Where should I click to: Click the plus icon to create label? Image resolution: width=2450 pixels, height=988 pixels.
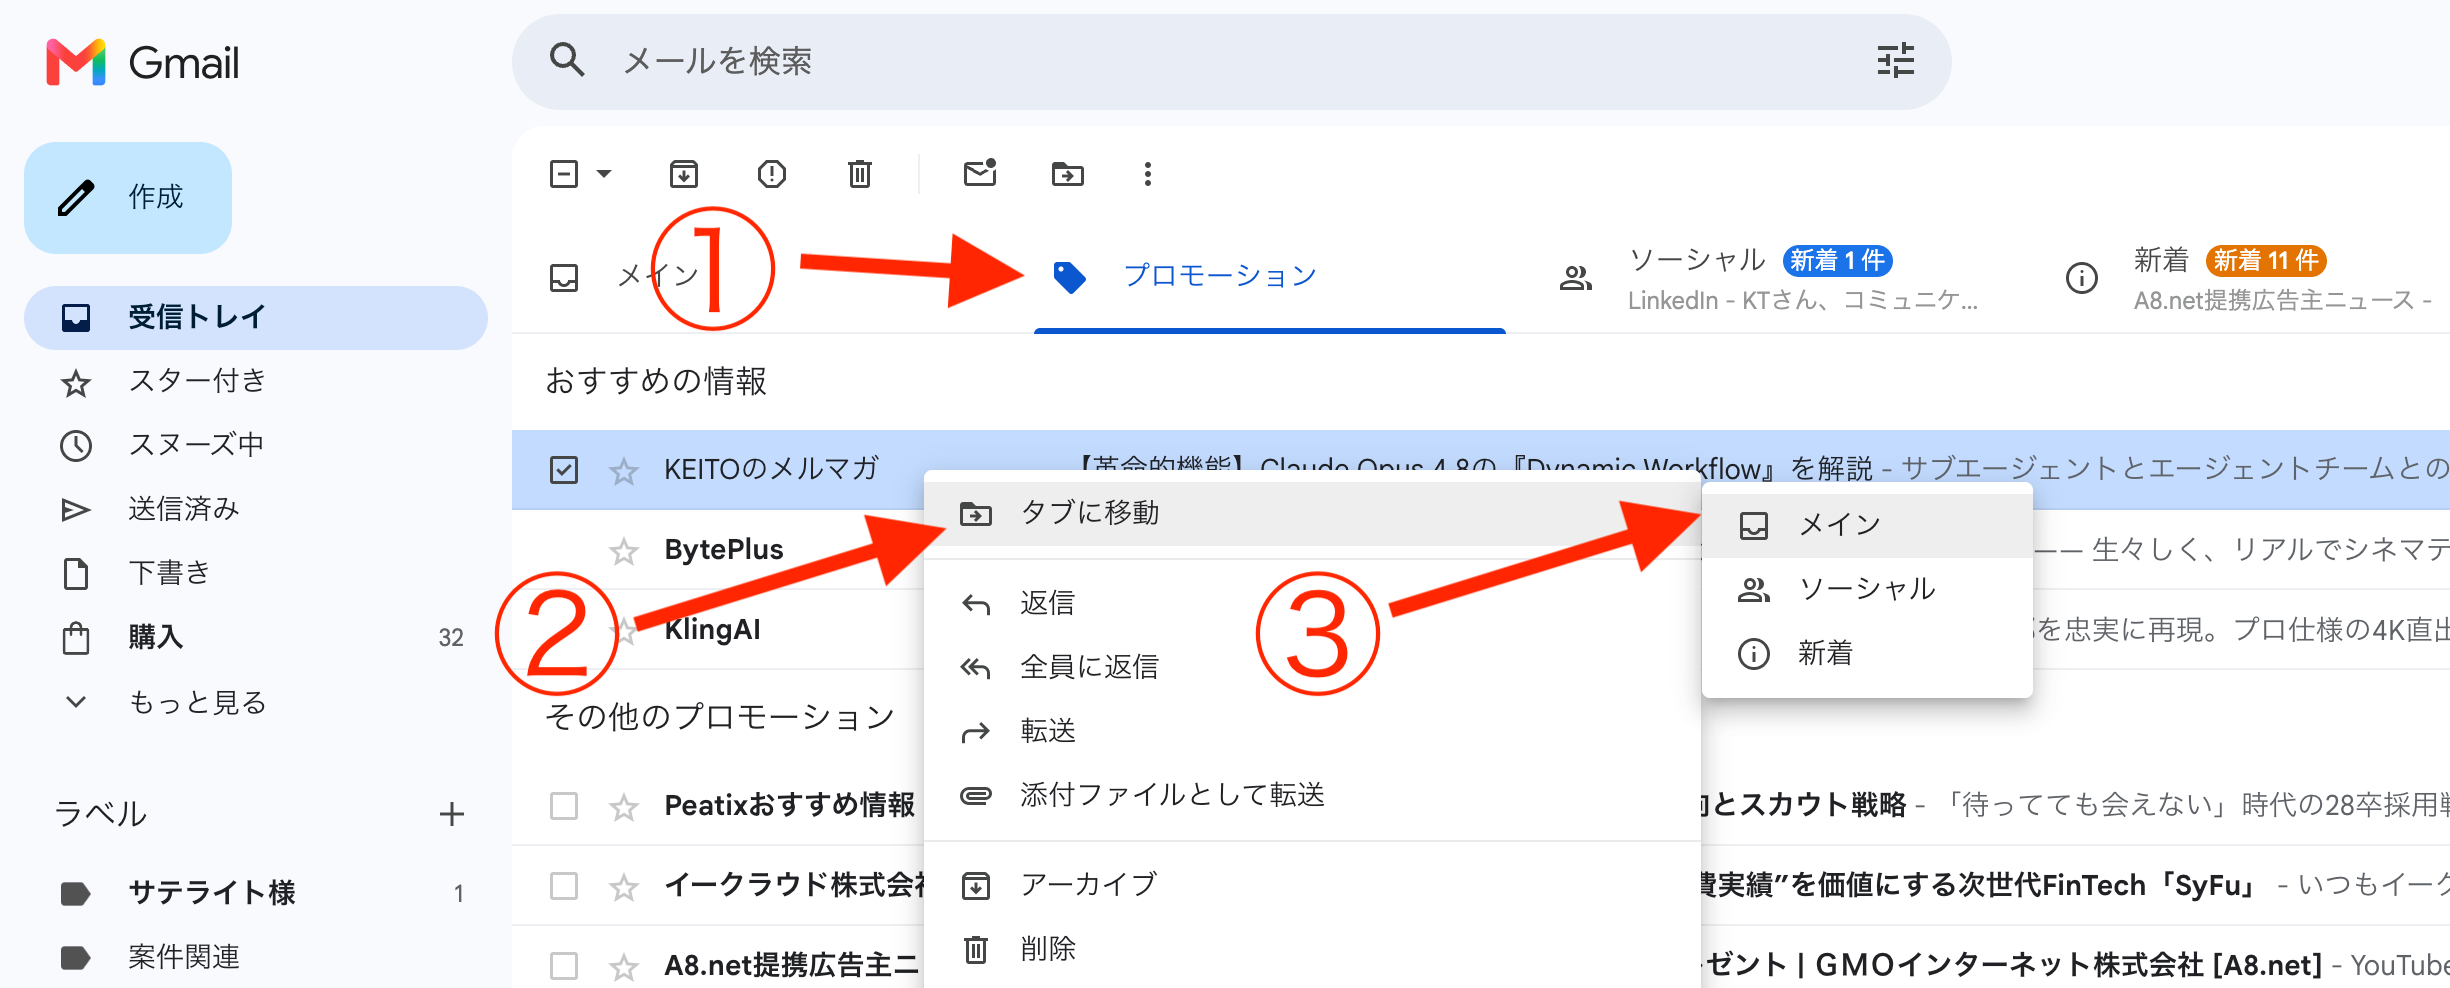pos(452,814)
